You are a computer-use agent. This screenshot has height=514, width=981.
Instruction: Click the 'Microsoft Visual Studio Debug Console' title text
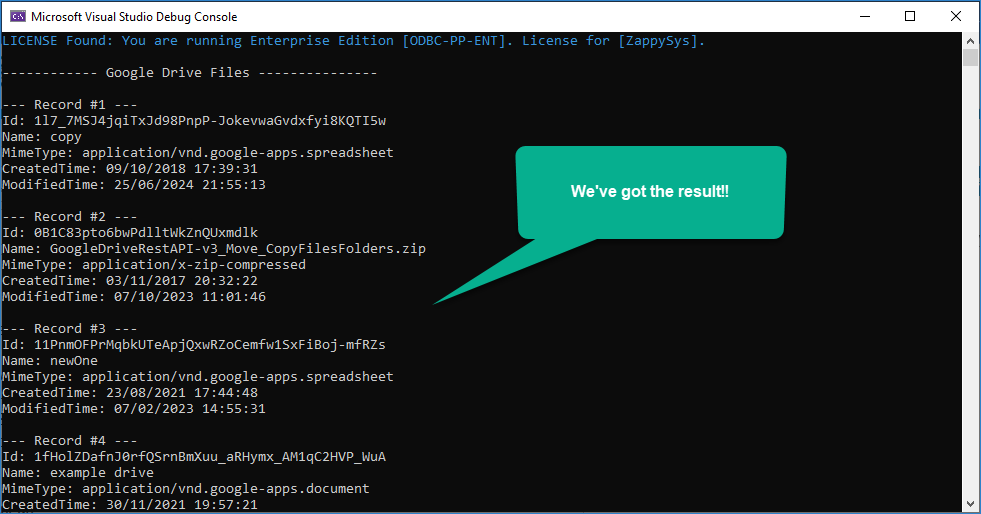(x=134, y=17)
